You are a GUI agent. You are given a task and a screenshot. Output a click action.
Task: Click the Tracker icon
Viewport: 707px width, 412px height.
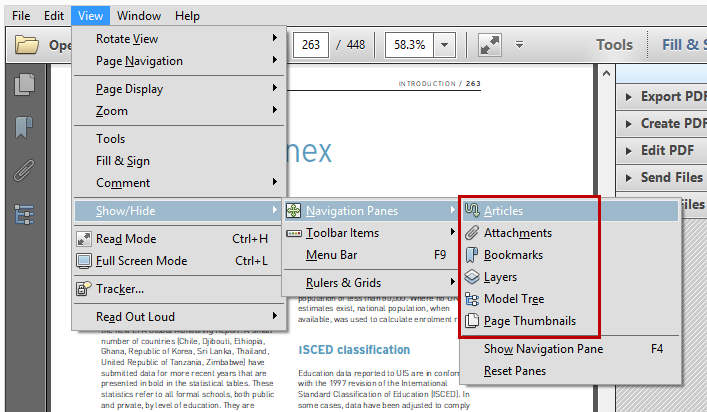pos(84,289)
